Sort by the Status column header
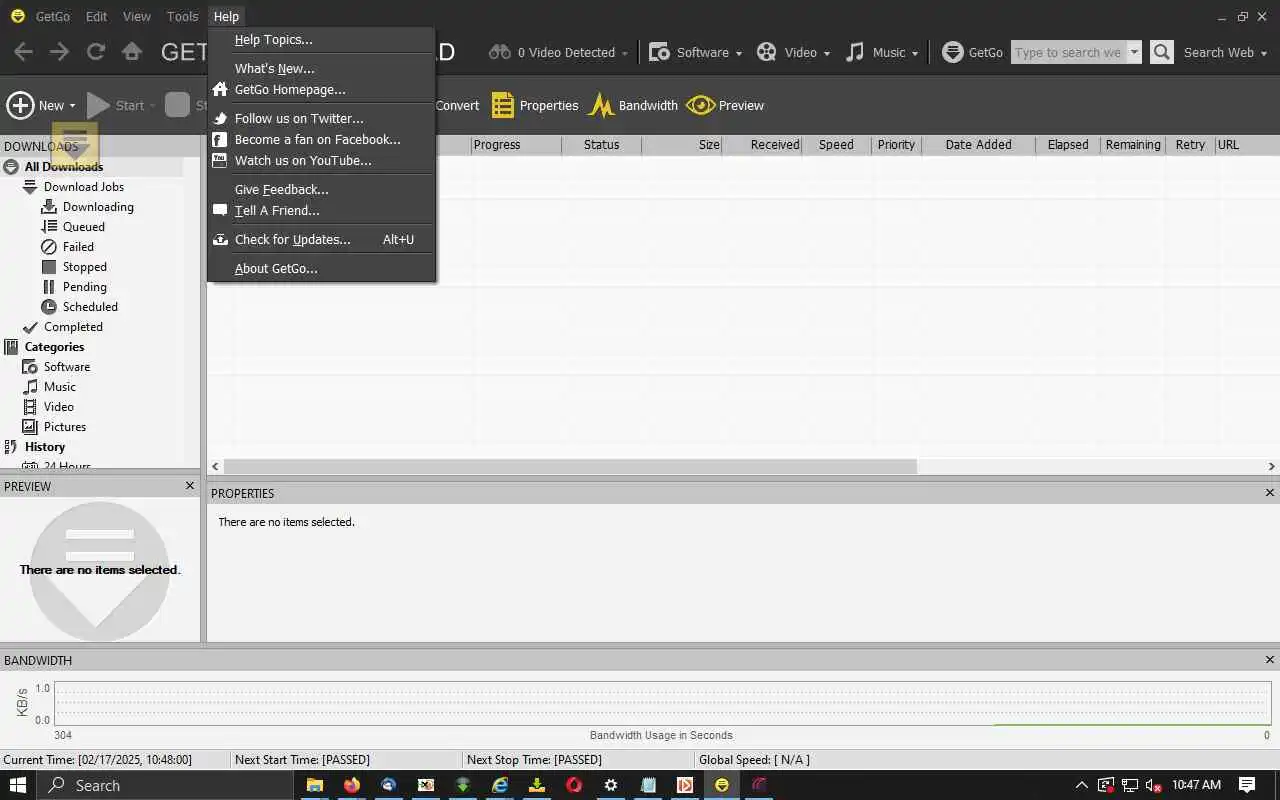 point(601,145)
